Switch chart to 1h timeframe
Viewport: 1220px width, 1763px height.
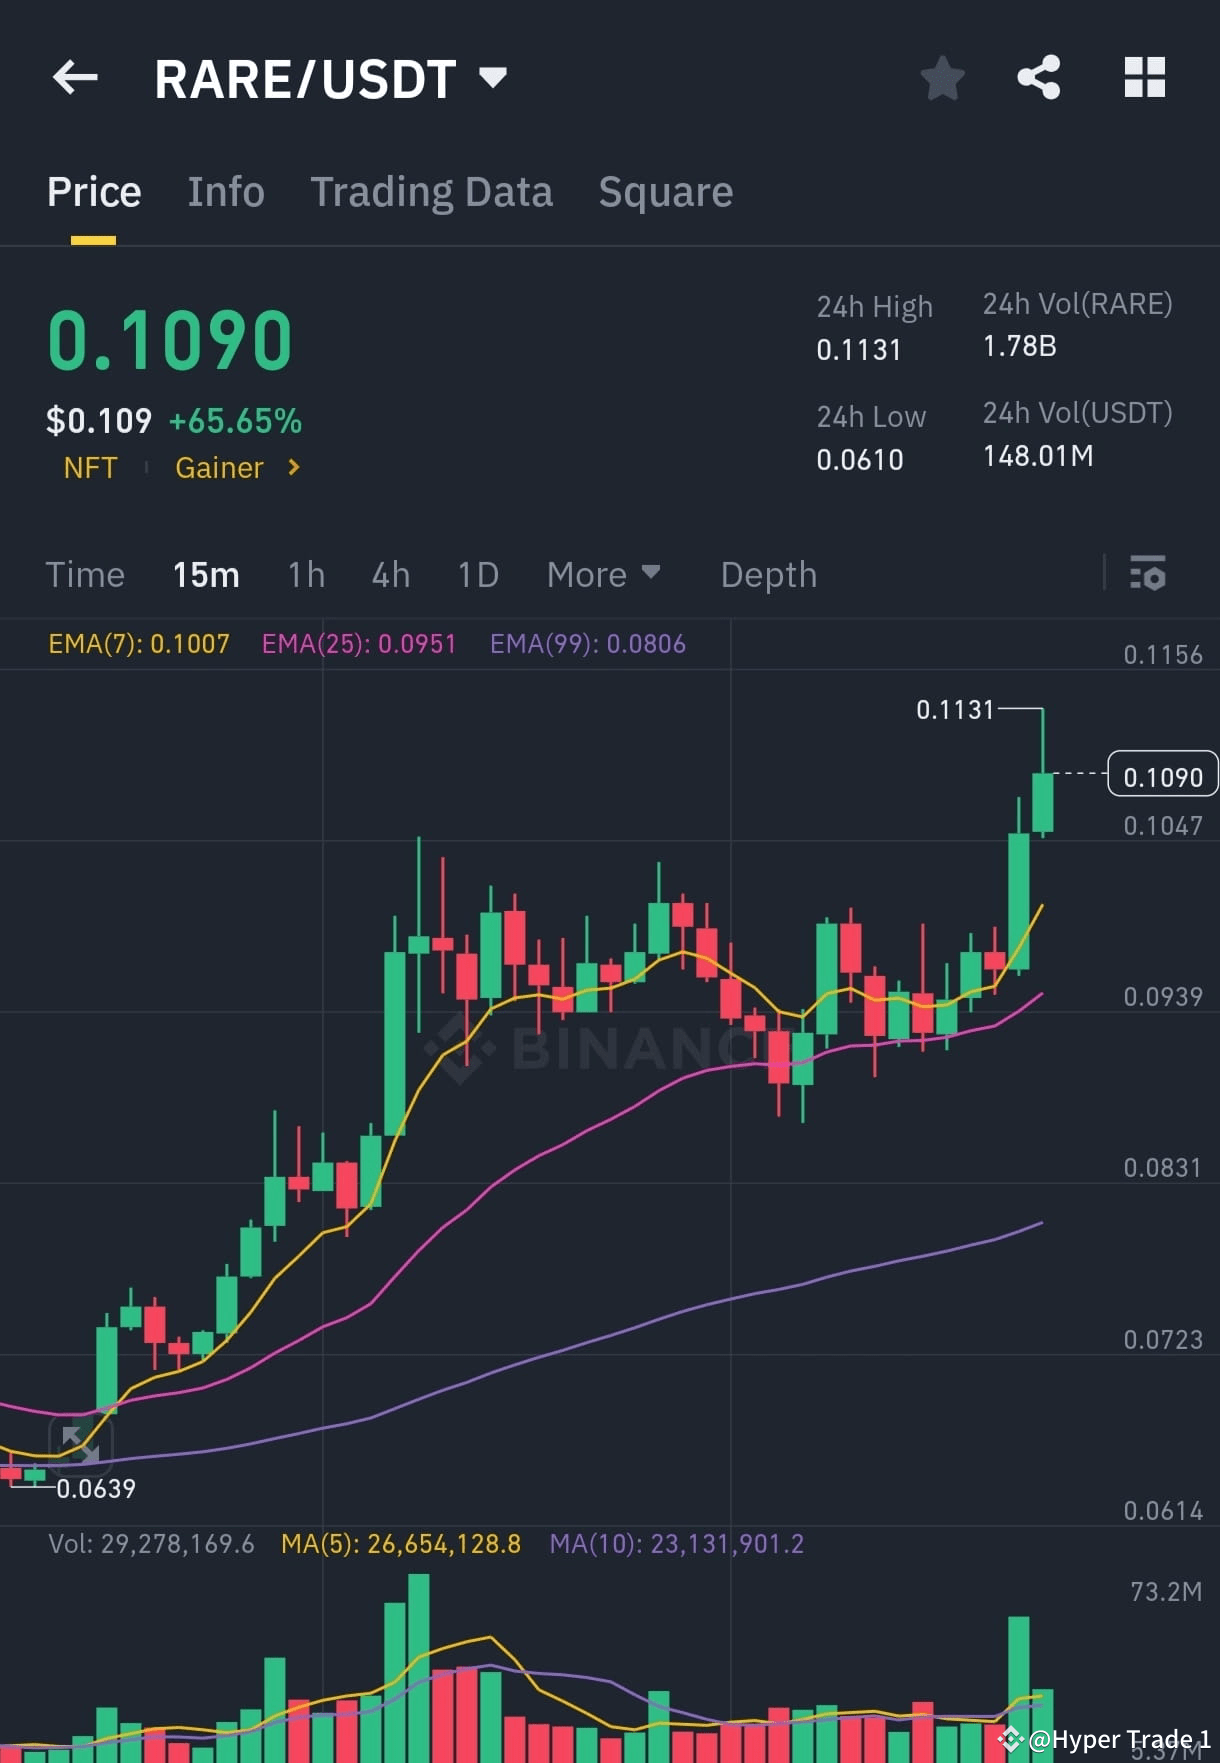pyautogui.click(x=305, y=574)
